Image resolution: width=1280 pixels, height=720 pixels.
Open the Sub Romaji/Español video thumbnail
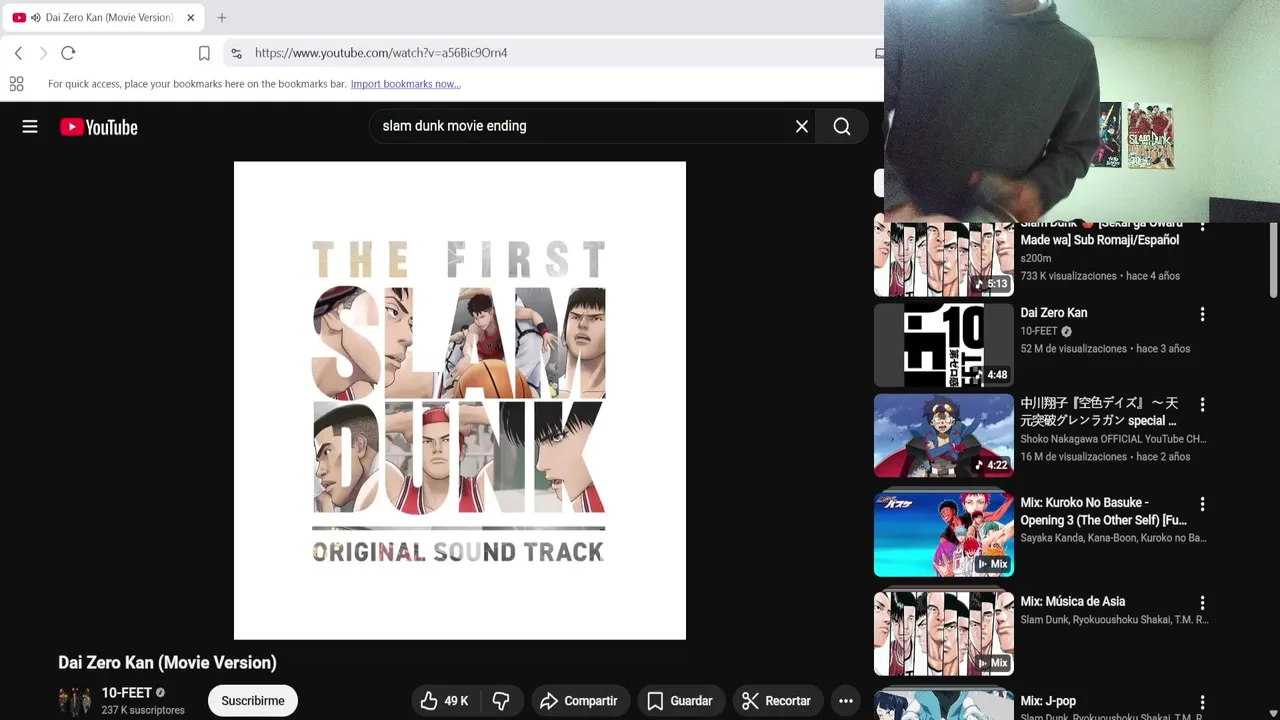pyautogui.click(x=944, y=258)
